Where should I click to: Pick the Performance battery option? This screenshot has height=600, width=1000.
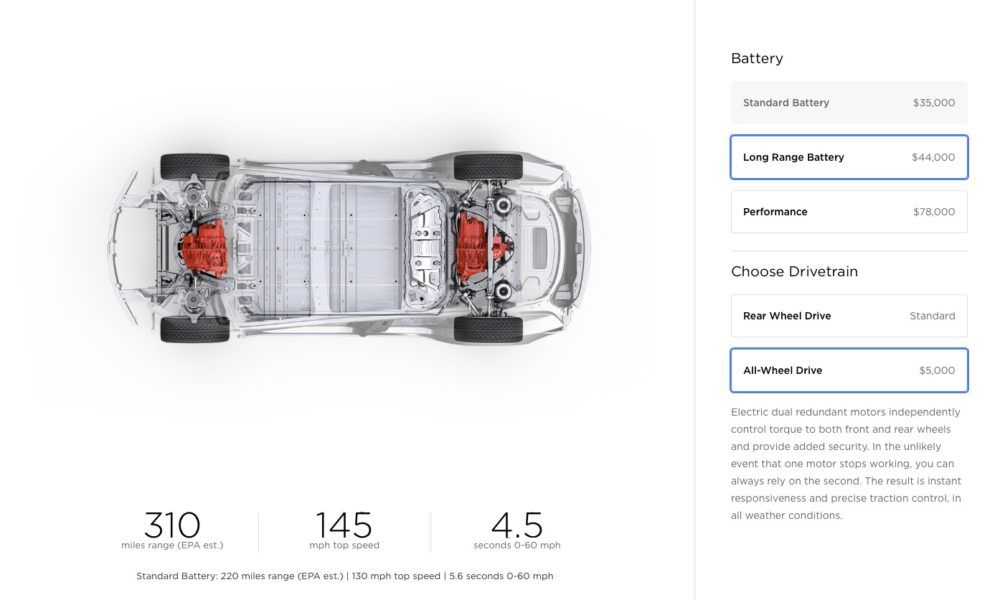click(849, 212)
